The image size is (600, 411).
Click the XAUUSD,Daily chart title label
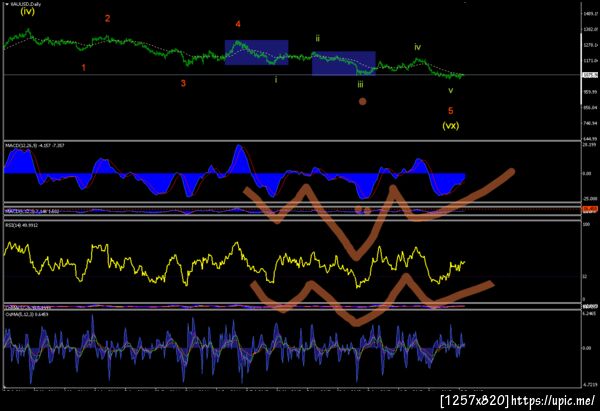click(x=26, y=4)
